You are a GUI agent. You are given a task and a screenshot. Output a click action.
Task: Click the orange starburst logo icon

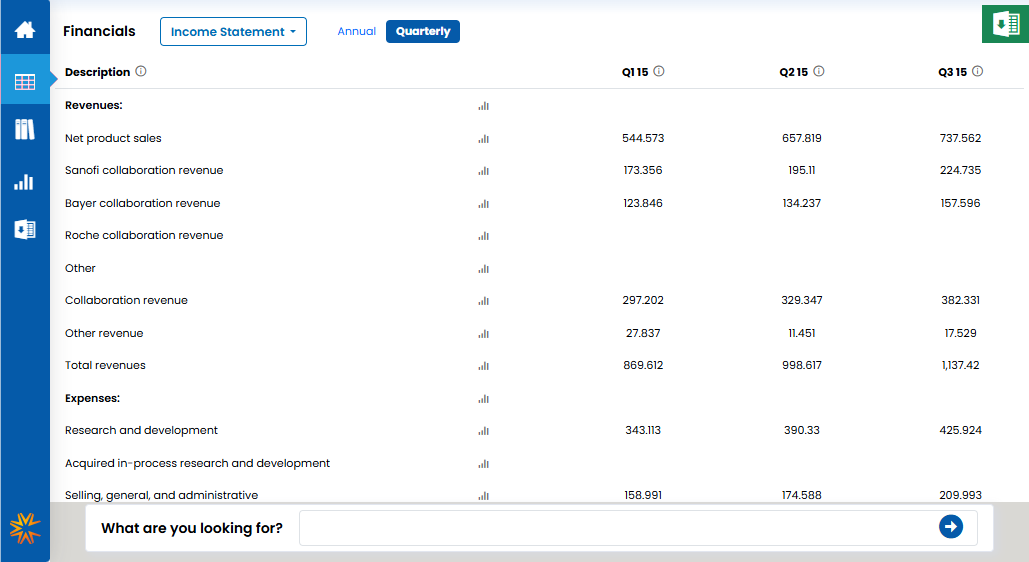point(25,528)
